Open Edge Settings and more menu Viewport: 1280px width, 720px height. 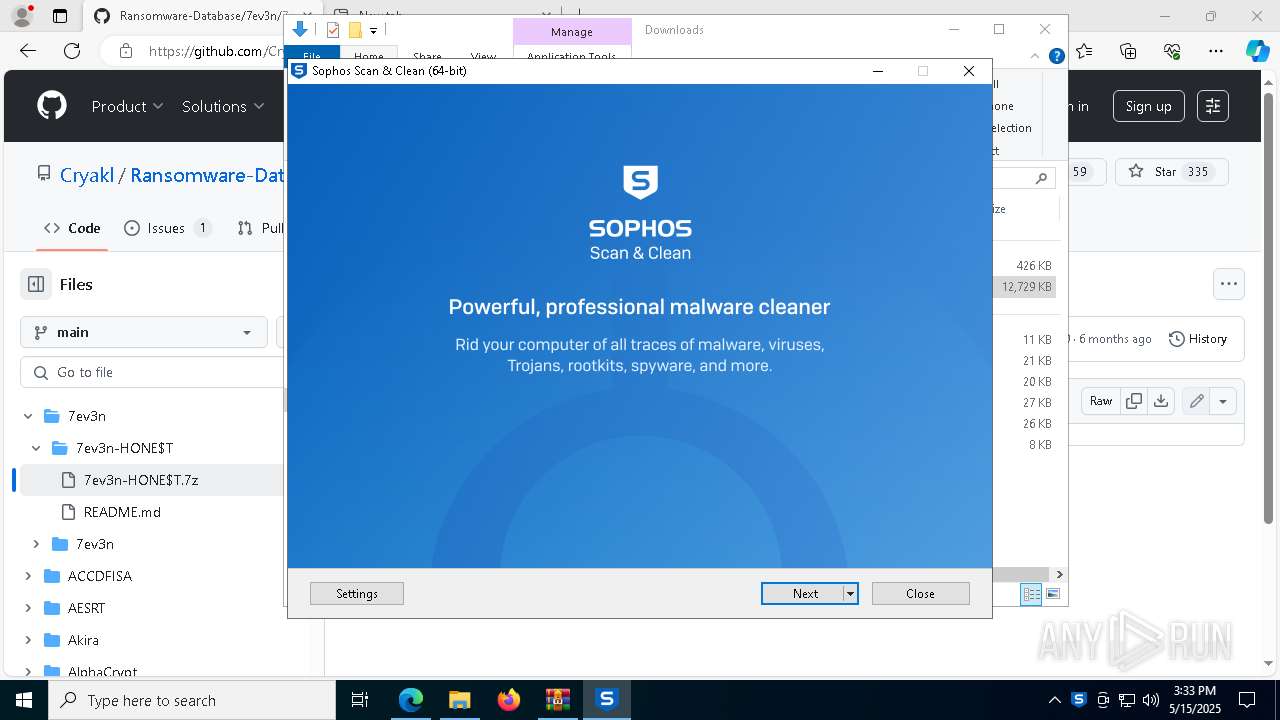click(1216, 51)
